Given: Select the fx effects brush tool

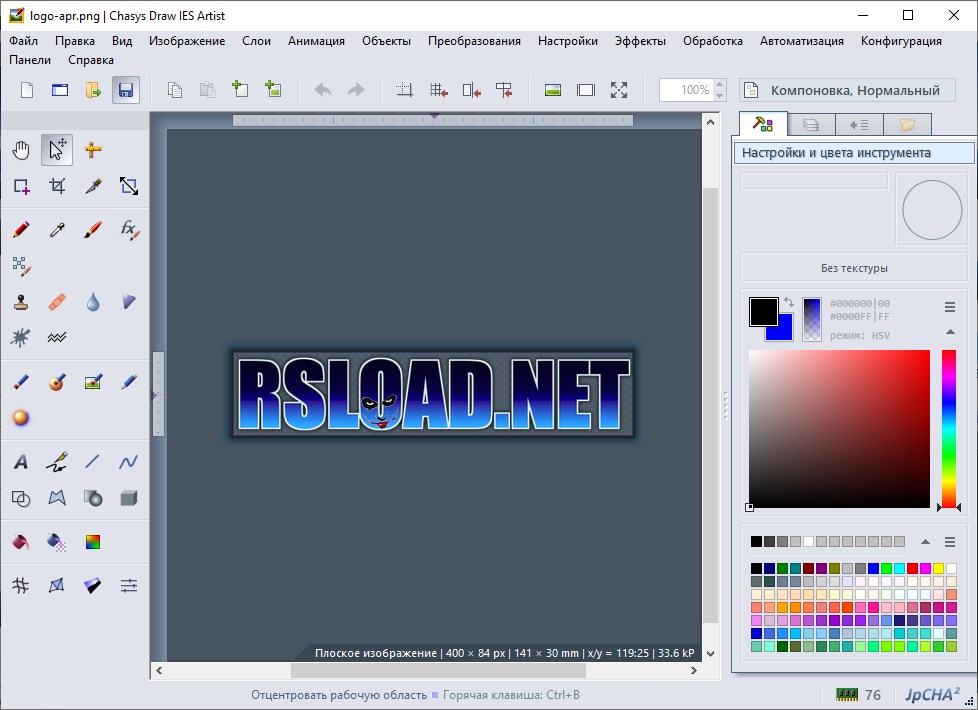Looking at the screenshot, I should (x=129, y=230).
